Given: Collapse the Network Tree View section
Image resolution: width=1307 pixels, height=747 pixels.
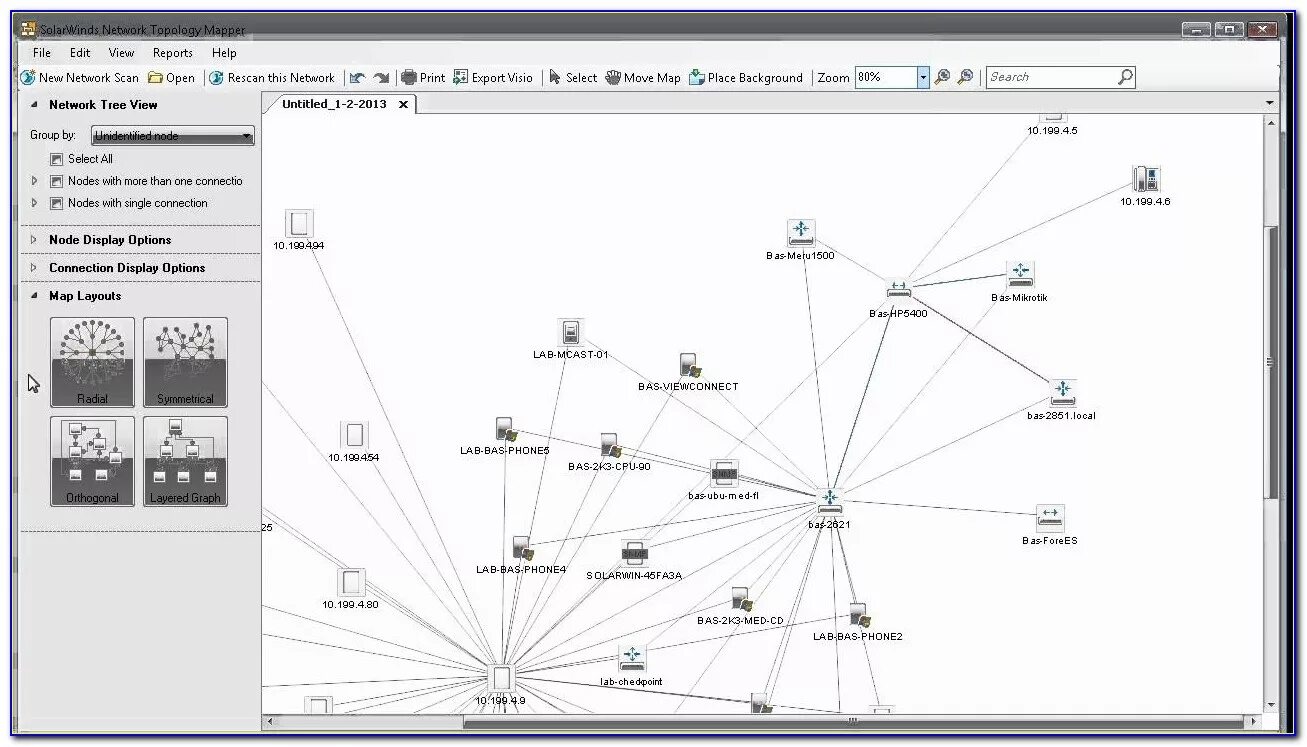Looking at the screenshot, I should pos(34,105).
